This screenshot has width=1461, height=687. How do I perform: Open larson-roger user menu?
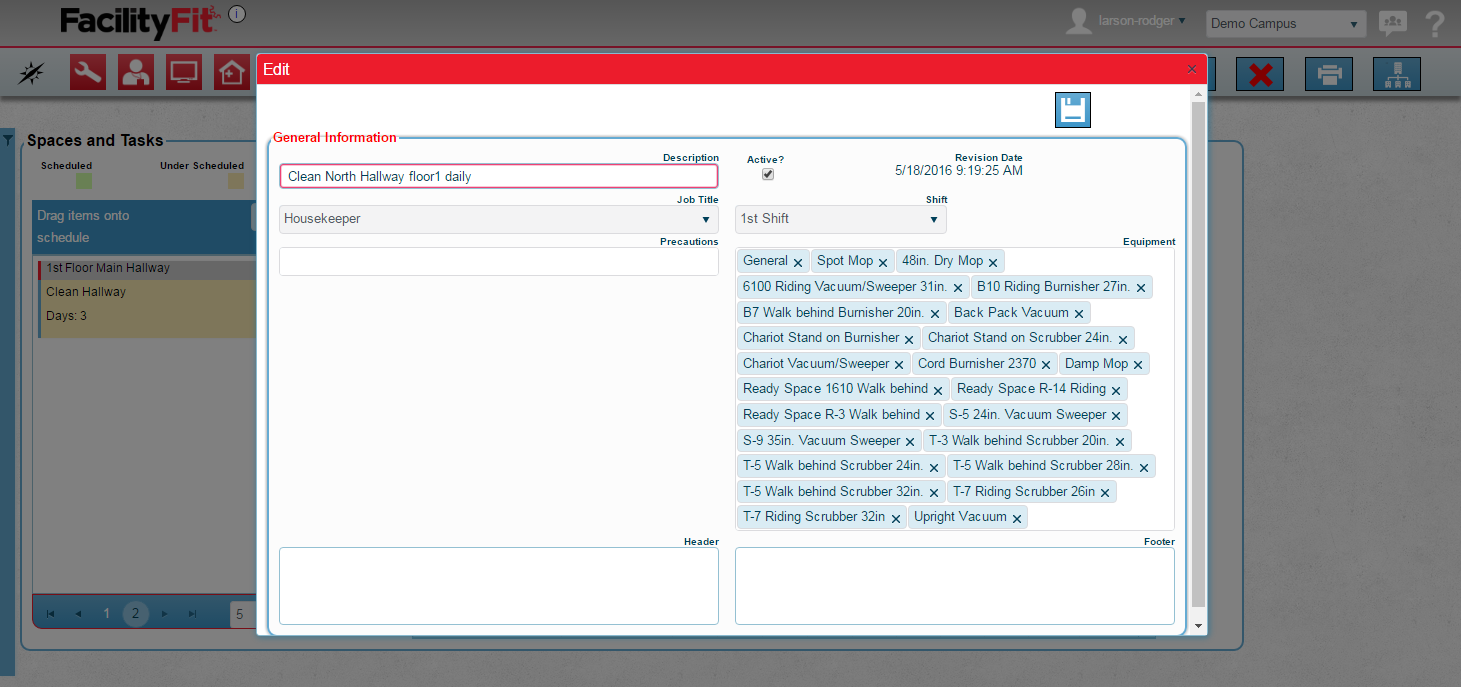[1141, 20]
